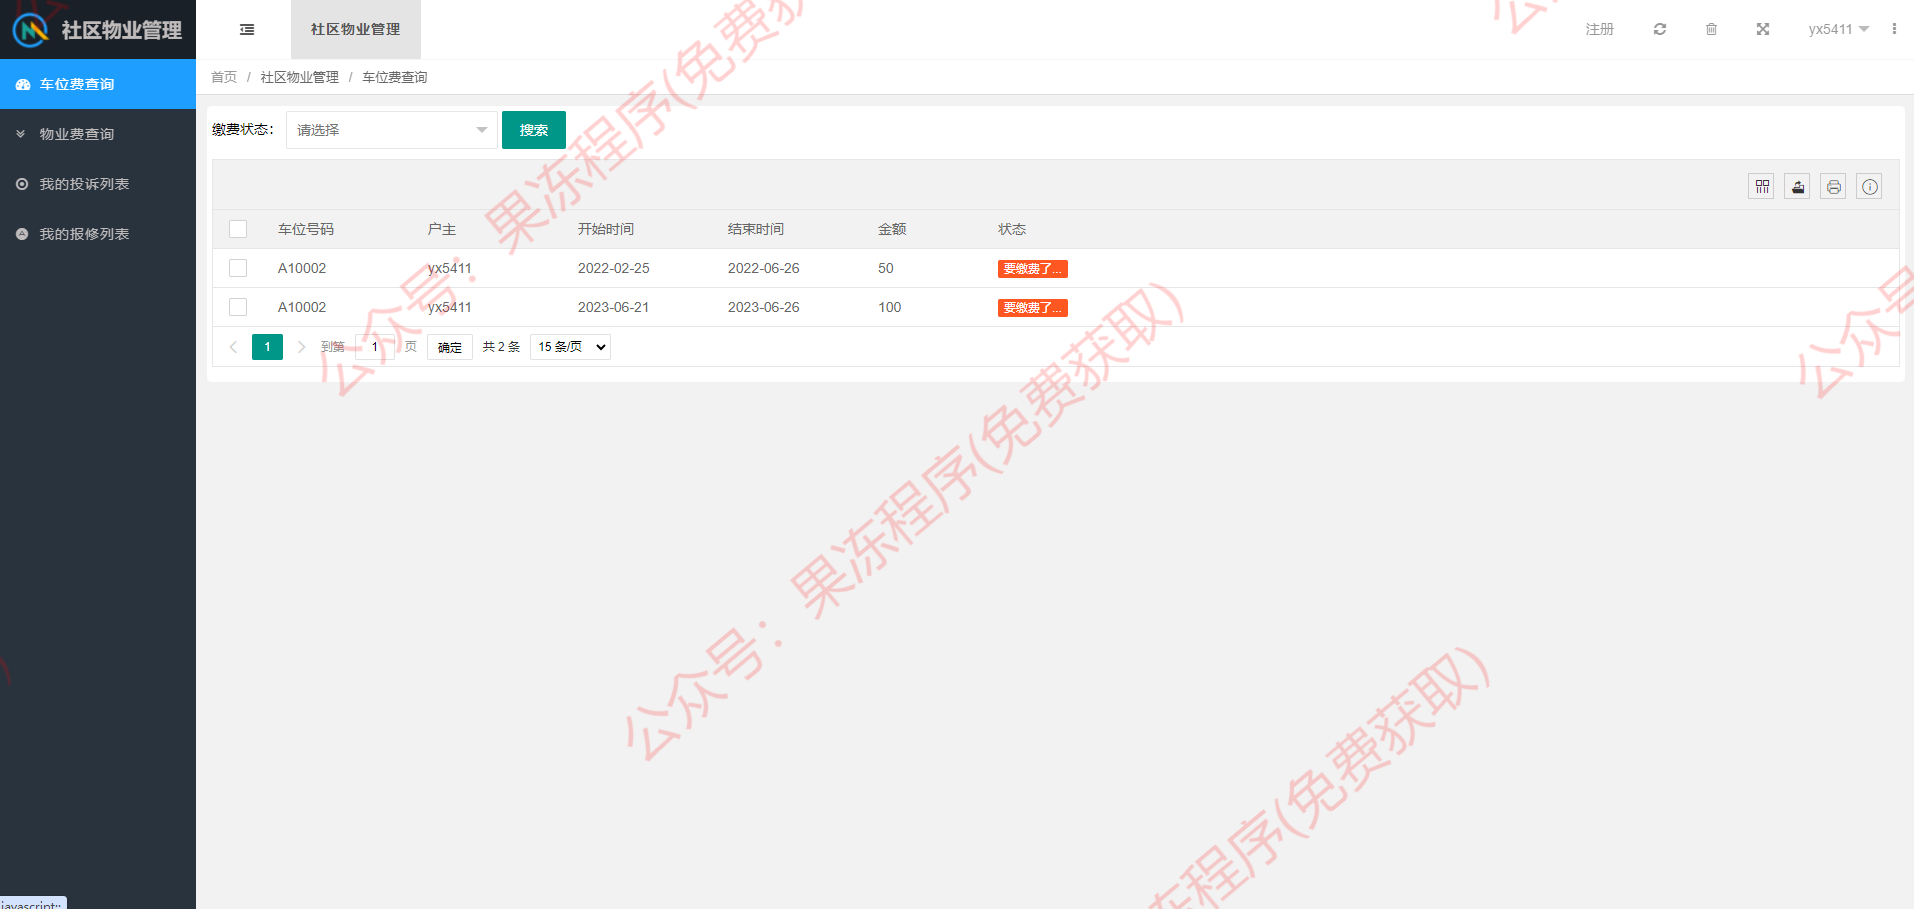Open 我的报修列表 in sidebar

[x=98, y=234]
